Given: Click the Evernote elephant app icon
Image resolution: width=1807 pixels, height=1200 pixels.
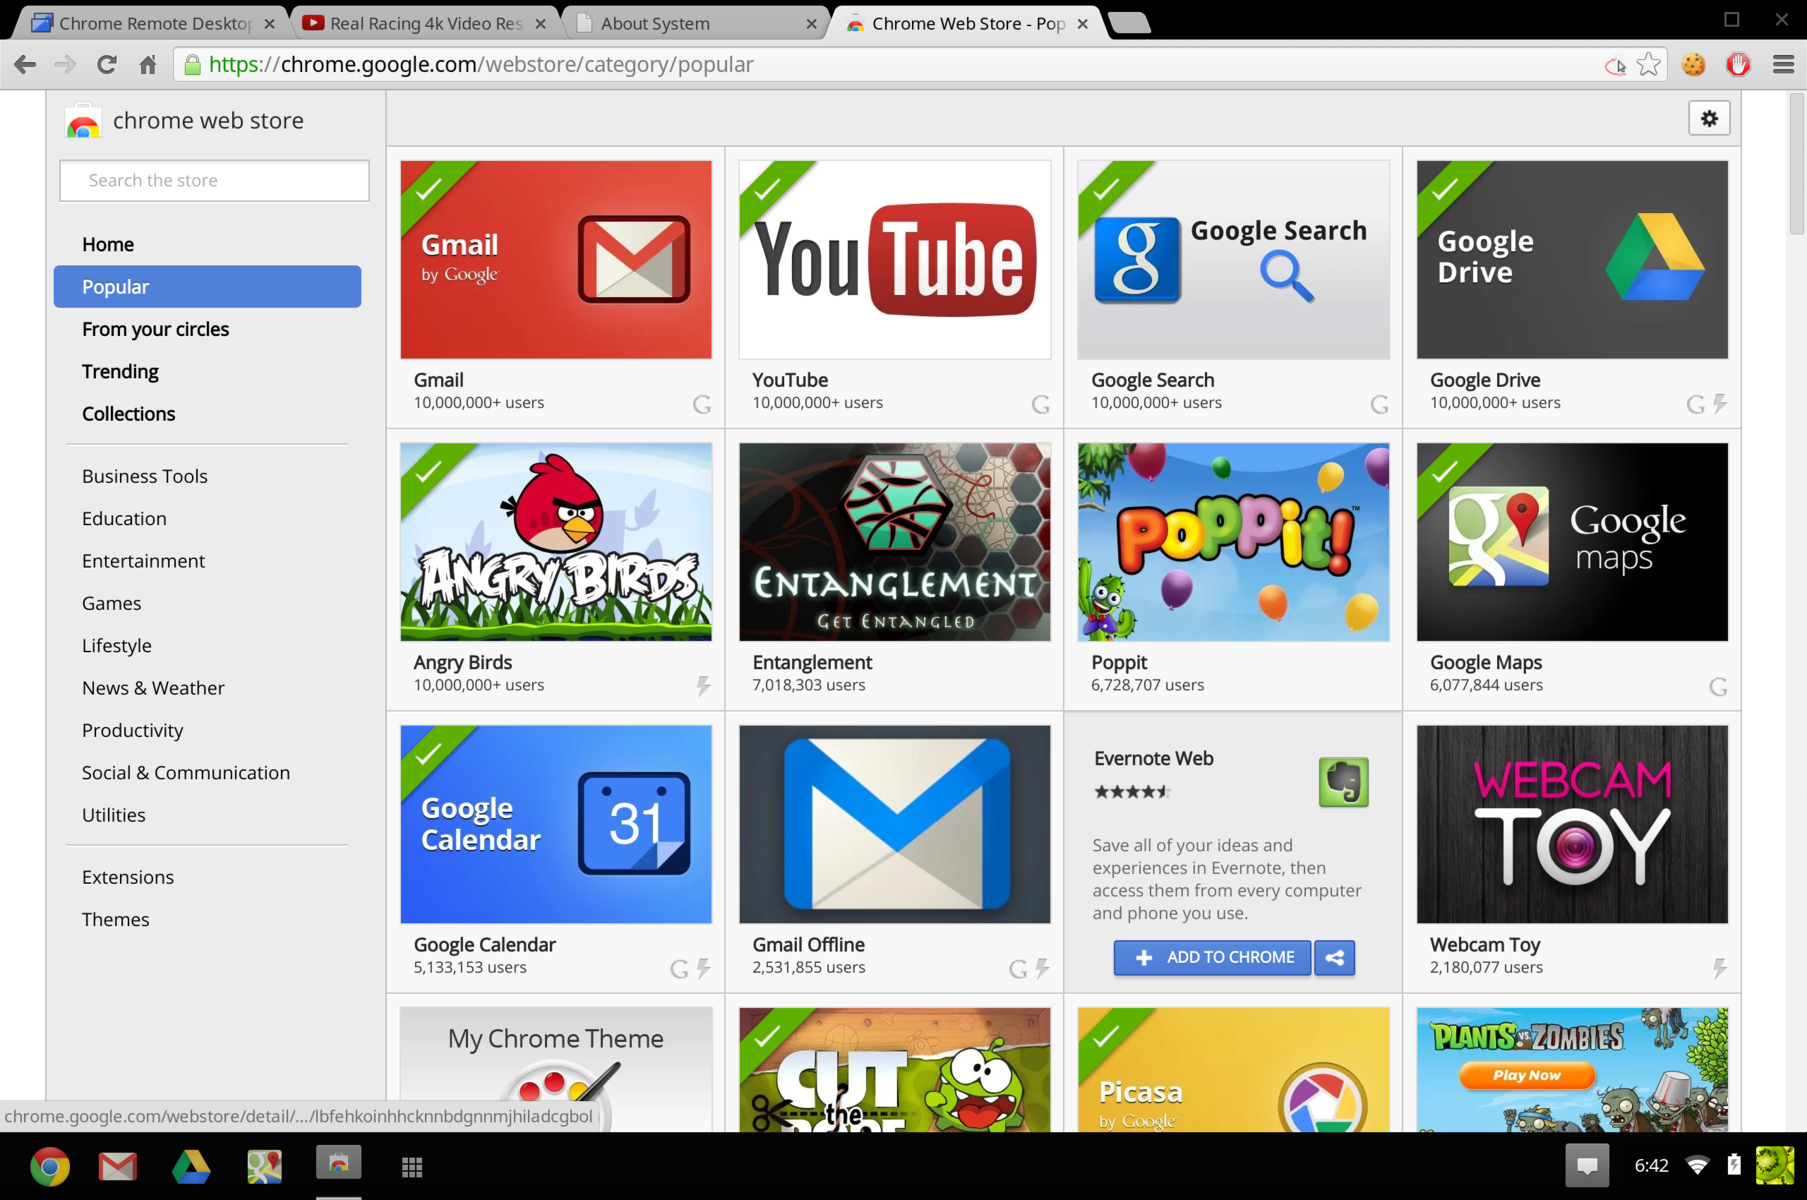Looking at the screenshot, I should [1343, 782].
